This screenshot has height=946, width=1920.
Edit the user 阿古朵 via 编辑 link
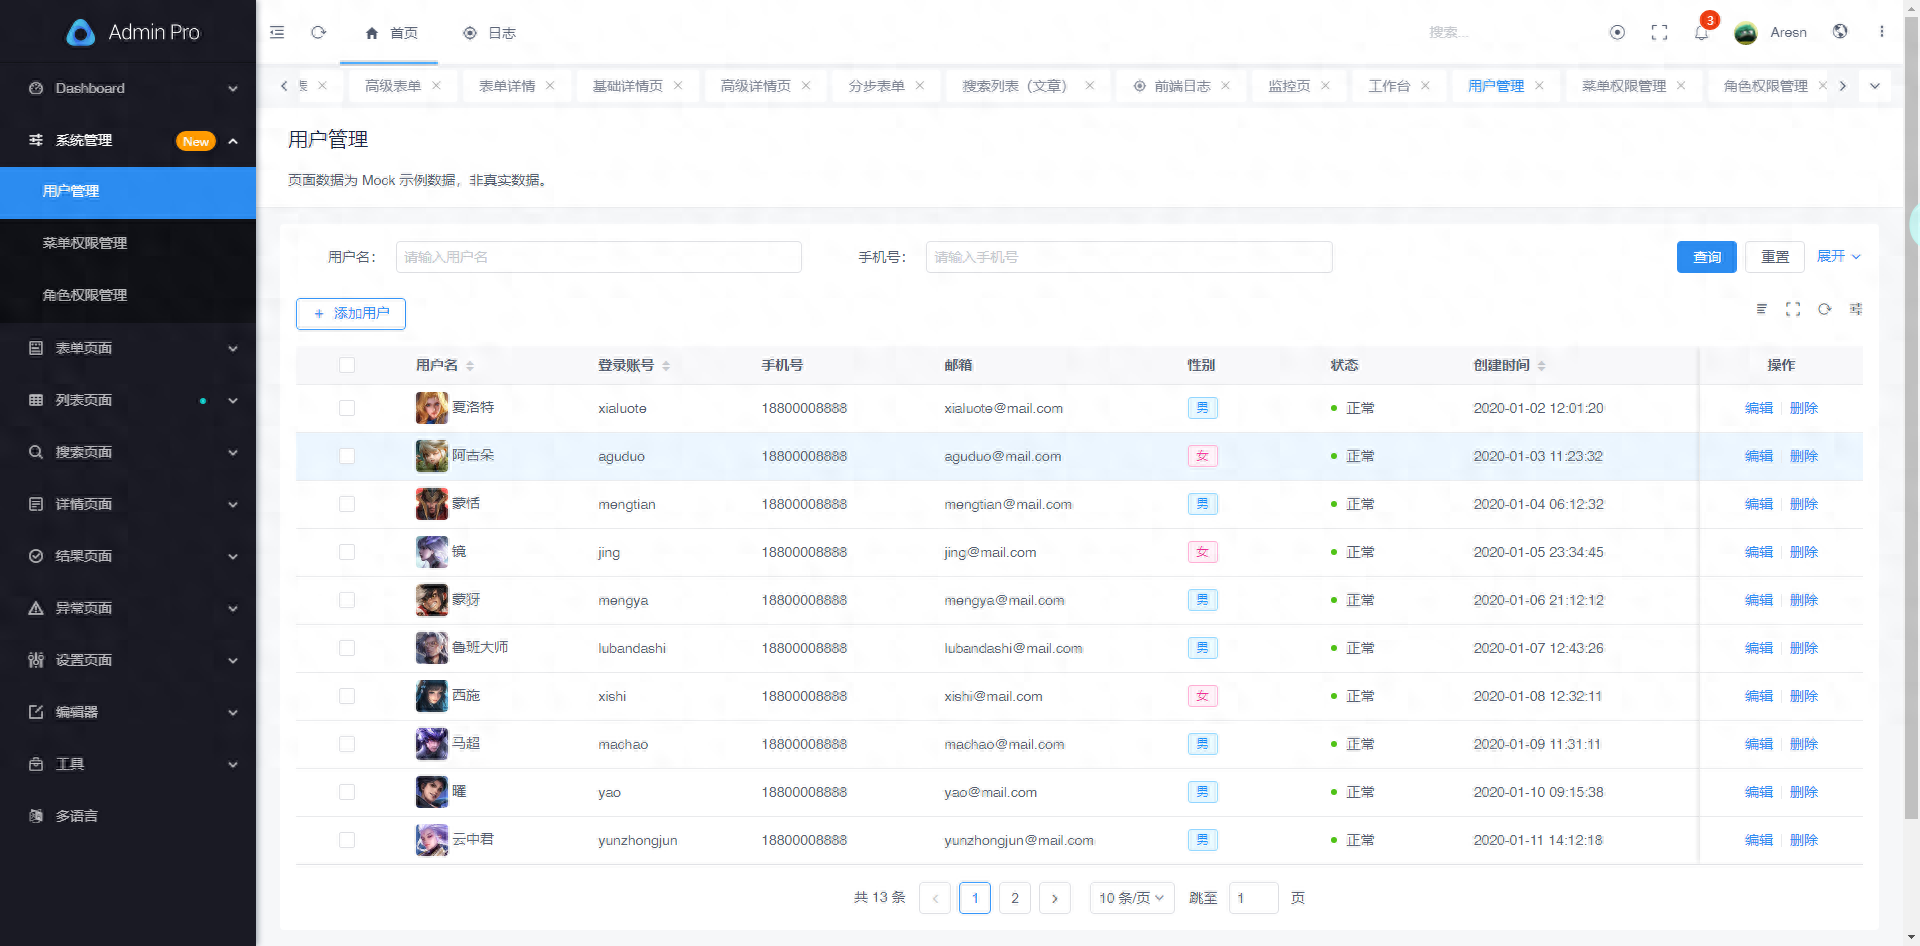tap(1757, 456)
